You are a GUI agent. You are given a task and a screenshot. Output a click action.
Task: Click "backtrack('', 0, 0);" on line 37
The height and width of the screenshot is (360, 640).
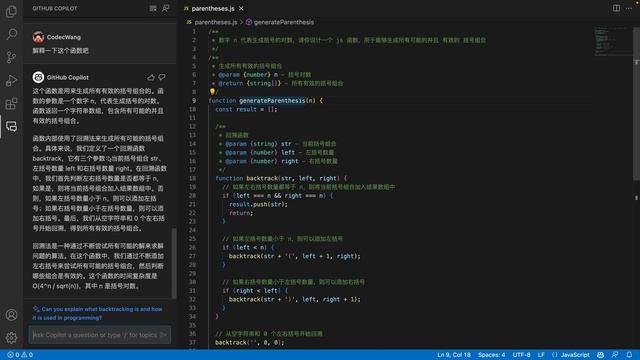point(249,342)
